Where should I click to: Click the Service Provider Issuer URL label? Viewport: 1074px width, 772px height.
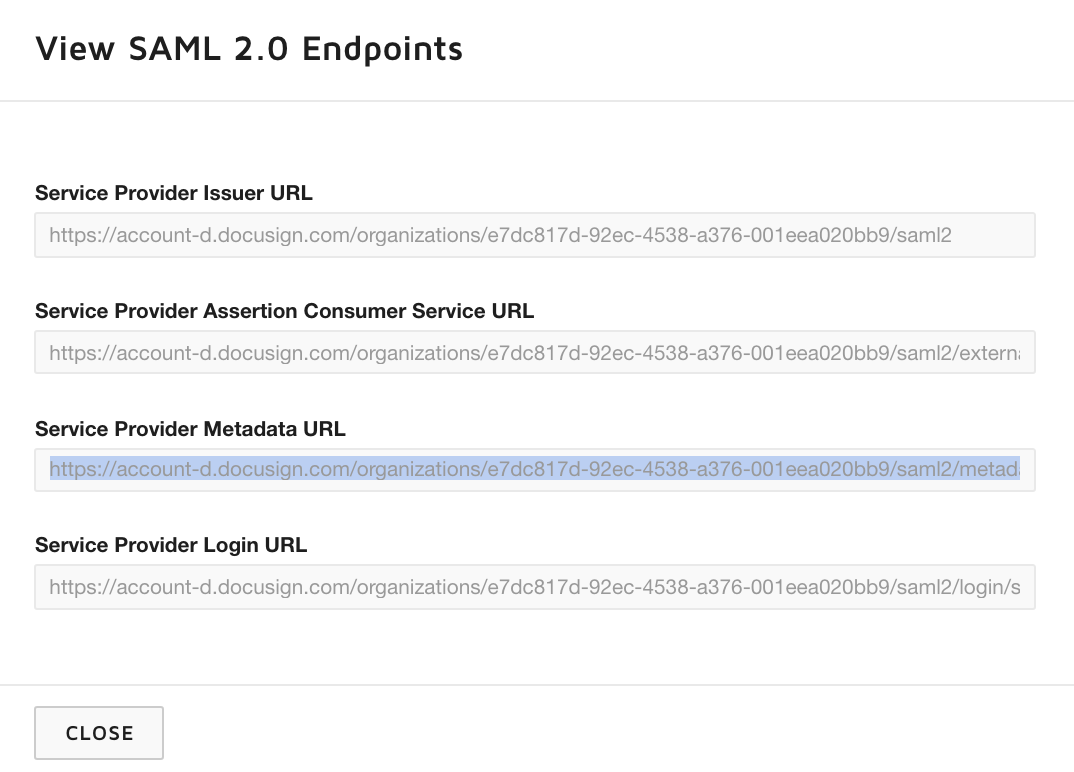pos(174,193)
